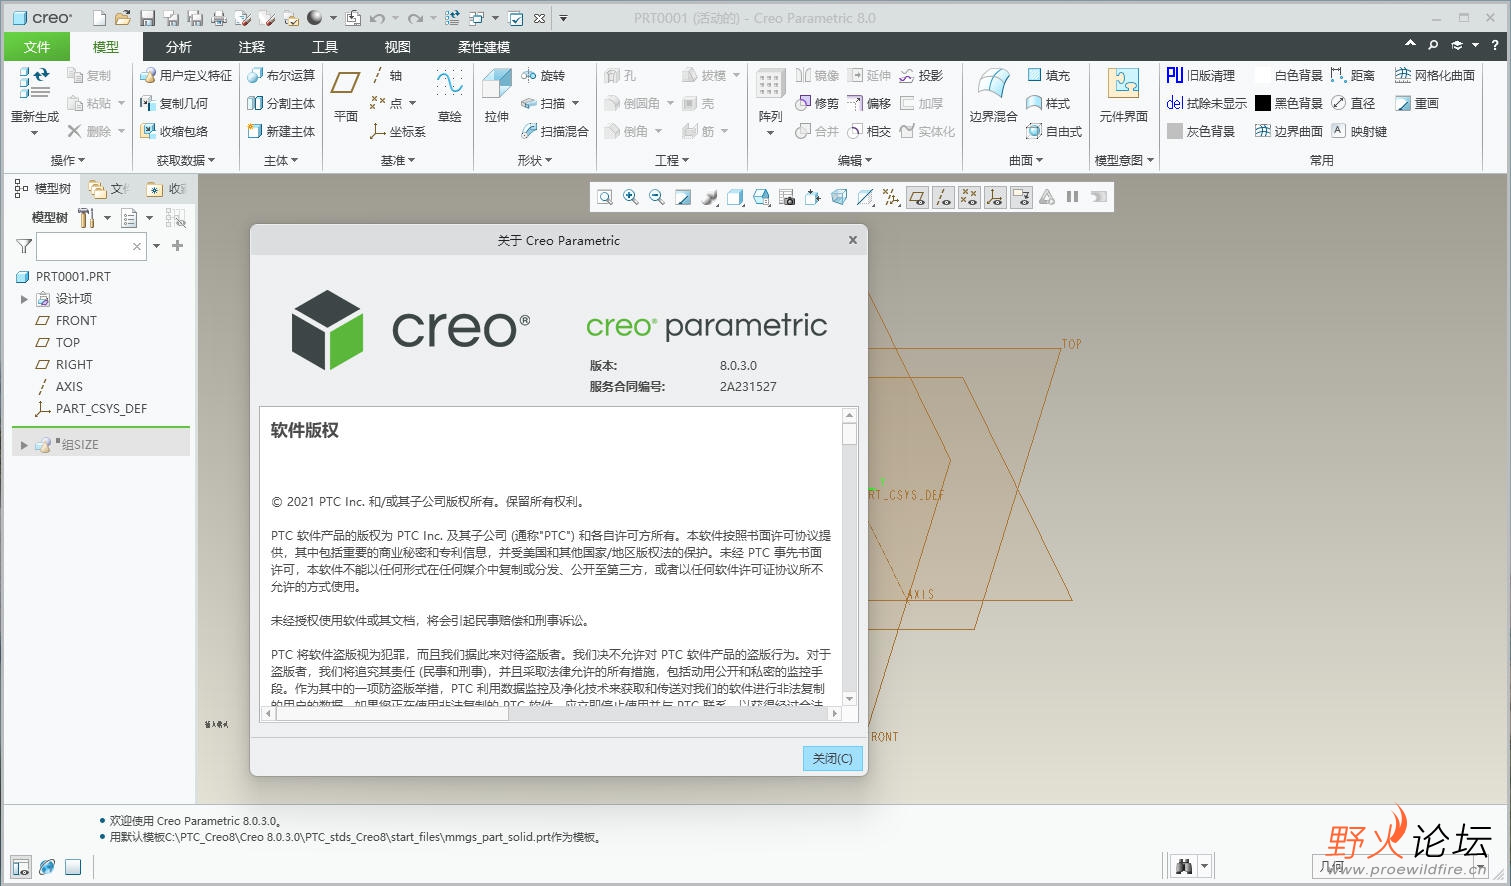Screen dimensions: 1511x886
Task: Click the Revolve (旋转) tool
Action: click(x=544, y=75)
